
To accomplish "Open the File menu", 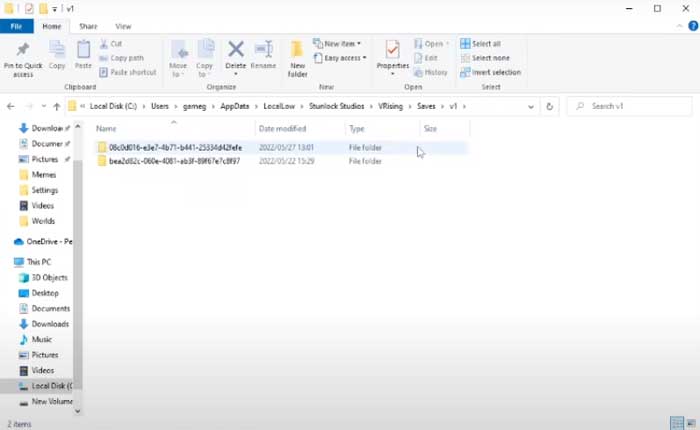I will [x=18, y=26].
